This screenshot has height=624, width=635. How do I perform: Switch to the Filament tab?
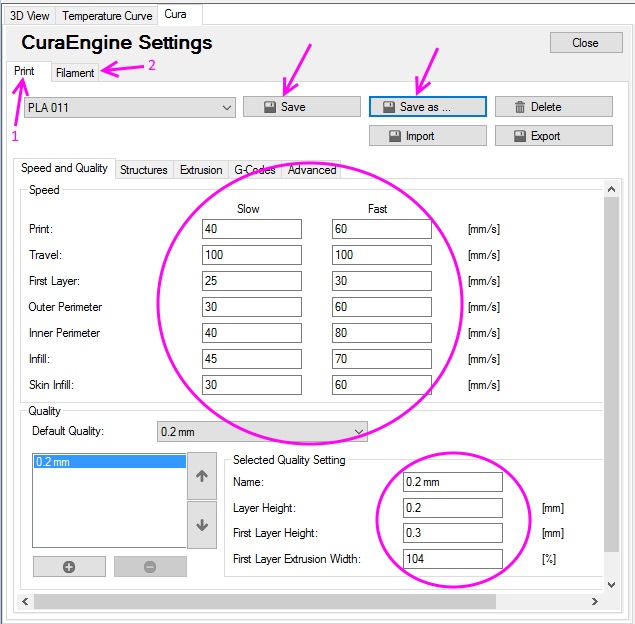(x=75, y=73)
